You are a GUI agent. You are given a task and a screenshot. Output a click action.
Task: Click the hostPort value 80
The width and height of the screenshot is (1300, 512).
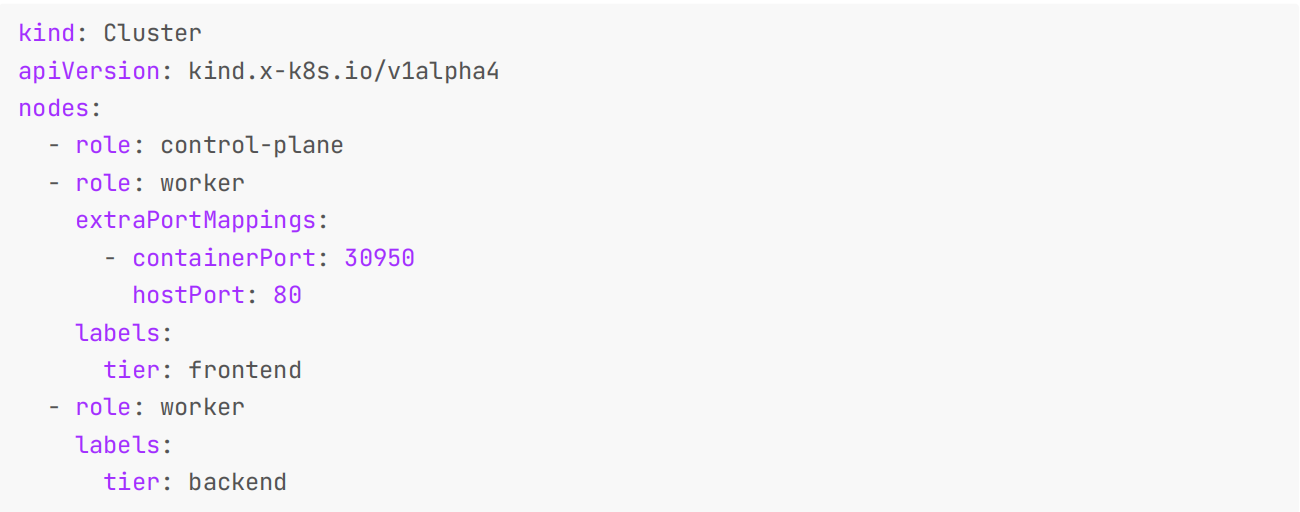pos(287,296)
